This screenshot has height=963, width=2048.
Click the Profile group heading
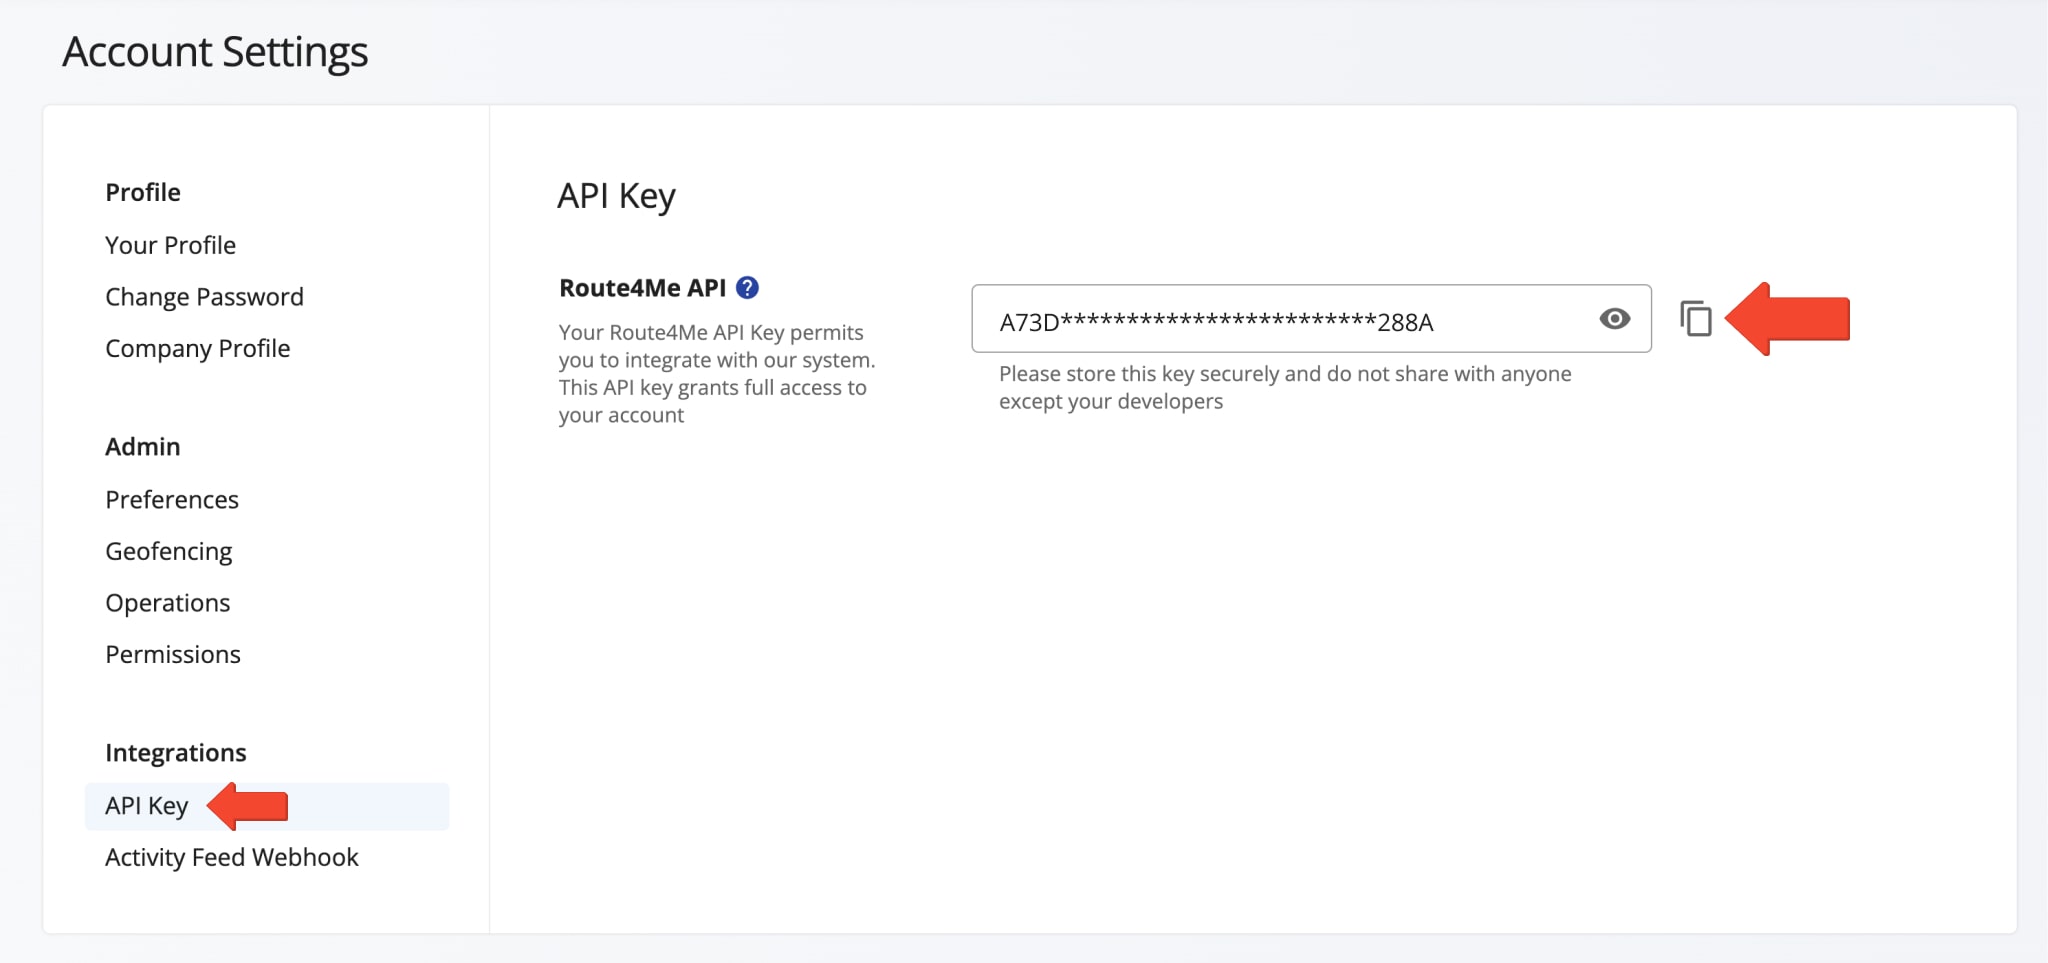point(143,192)
